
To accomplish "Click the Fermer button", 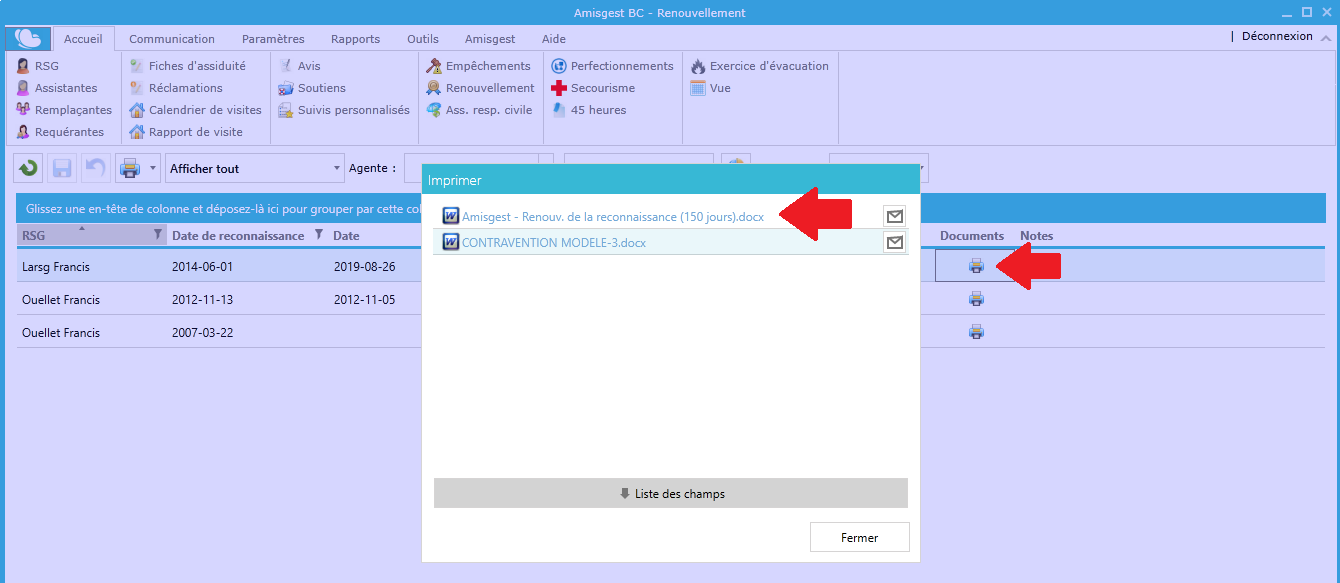I will tap(859, 537).
